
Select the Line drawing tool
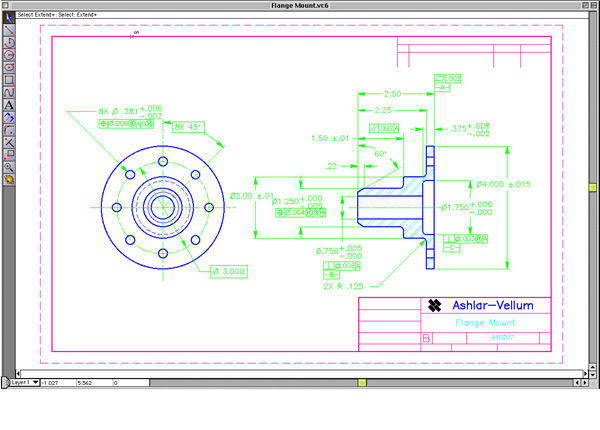tap(8, 31)
